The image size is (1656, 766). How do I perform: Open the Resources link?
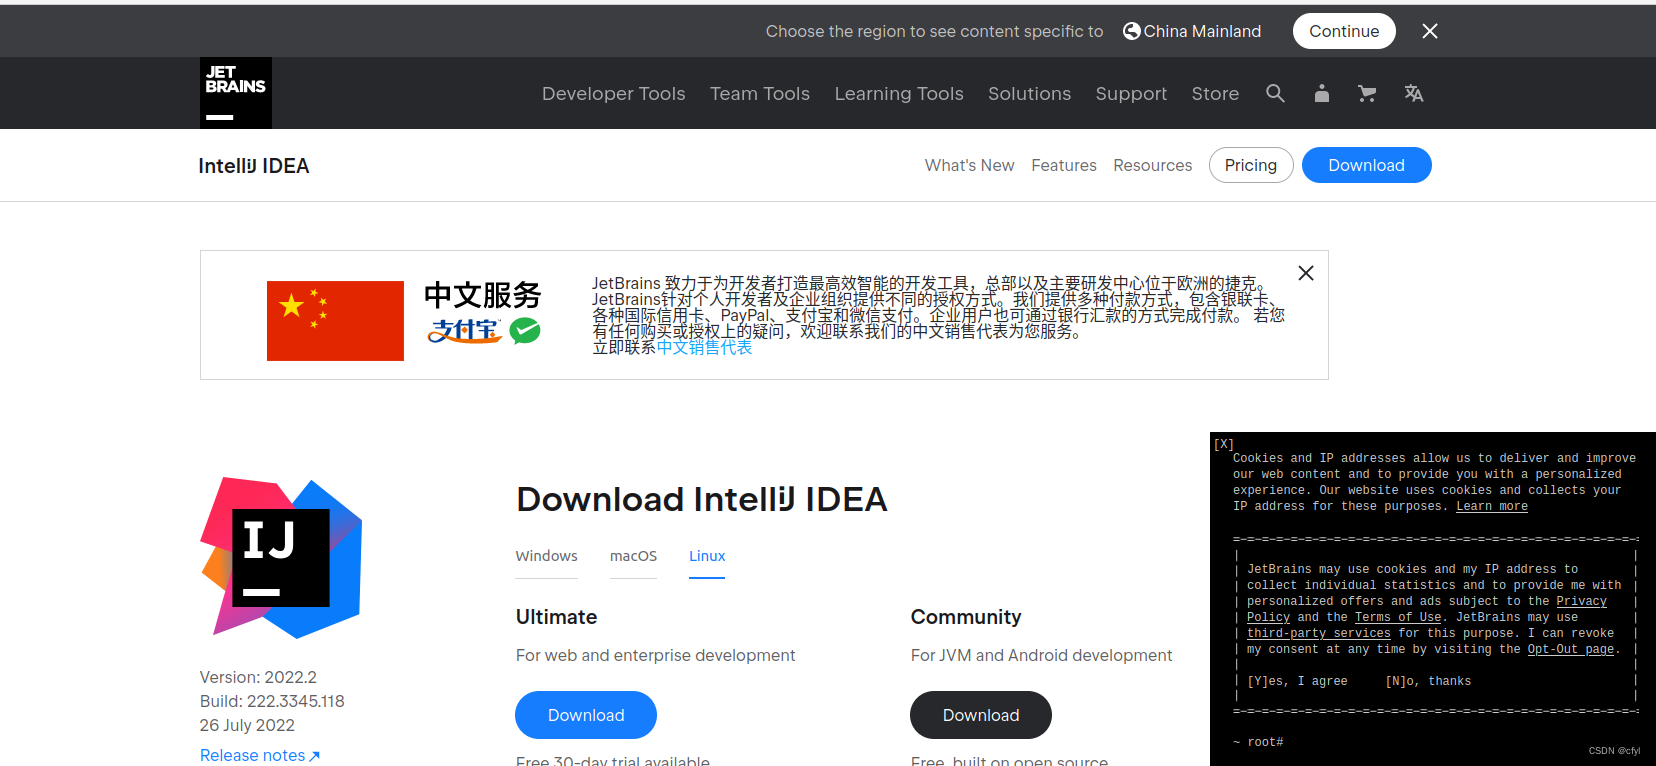point(1153,165)
